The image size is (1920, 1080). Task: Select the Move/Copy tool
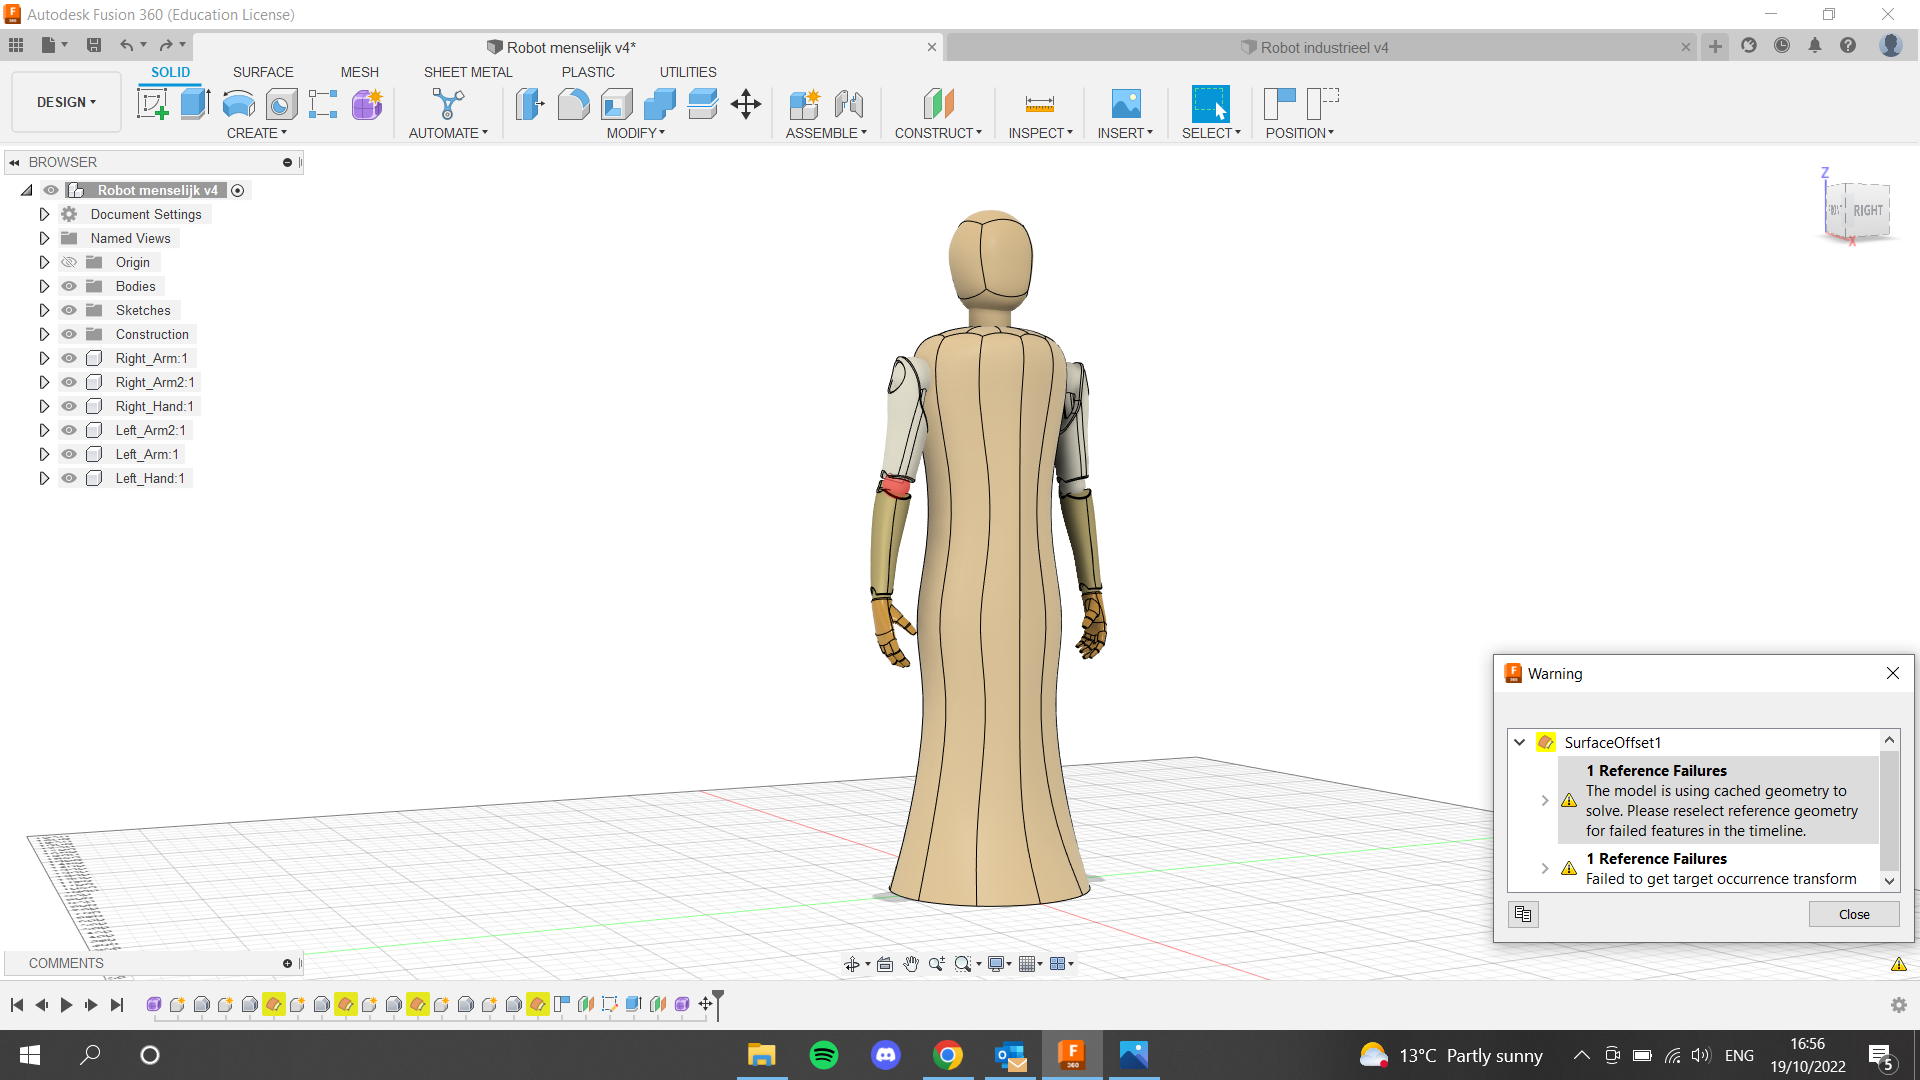pos(745,103)
